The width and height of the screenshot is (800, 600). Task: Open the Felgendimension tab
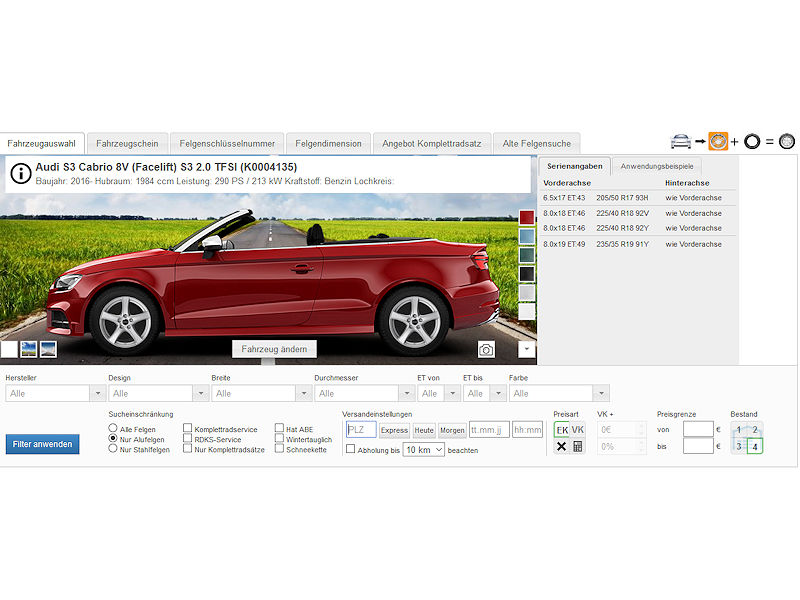328,144
